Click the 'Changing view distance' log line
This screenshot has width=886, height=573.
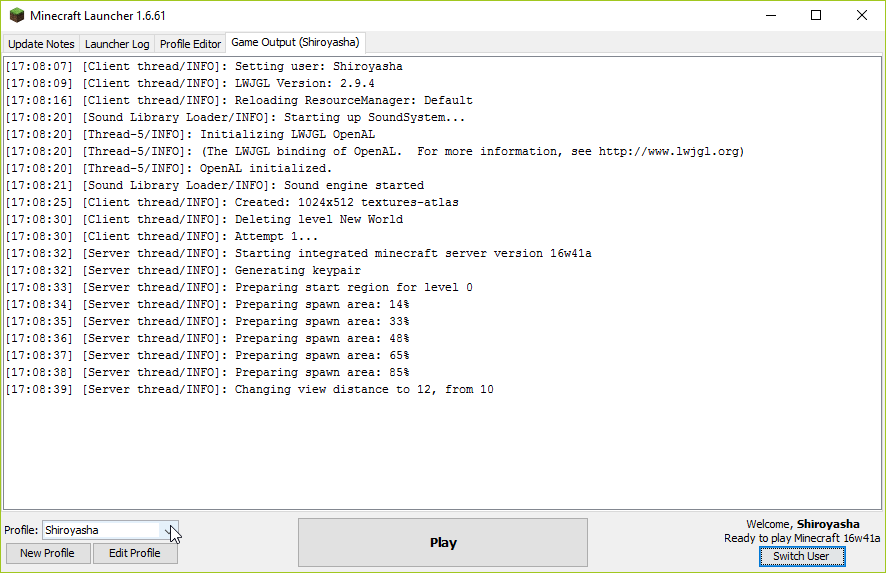coord(363,389)
